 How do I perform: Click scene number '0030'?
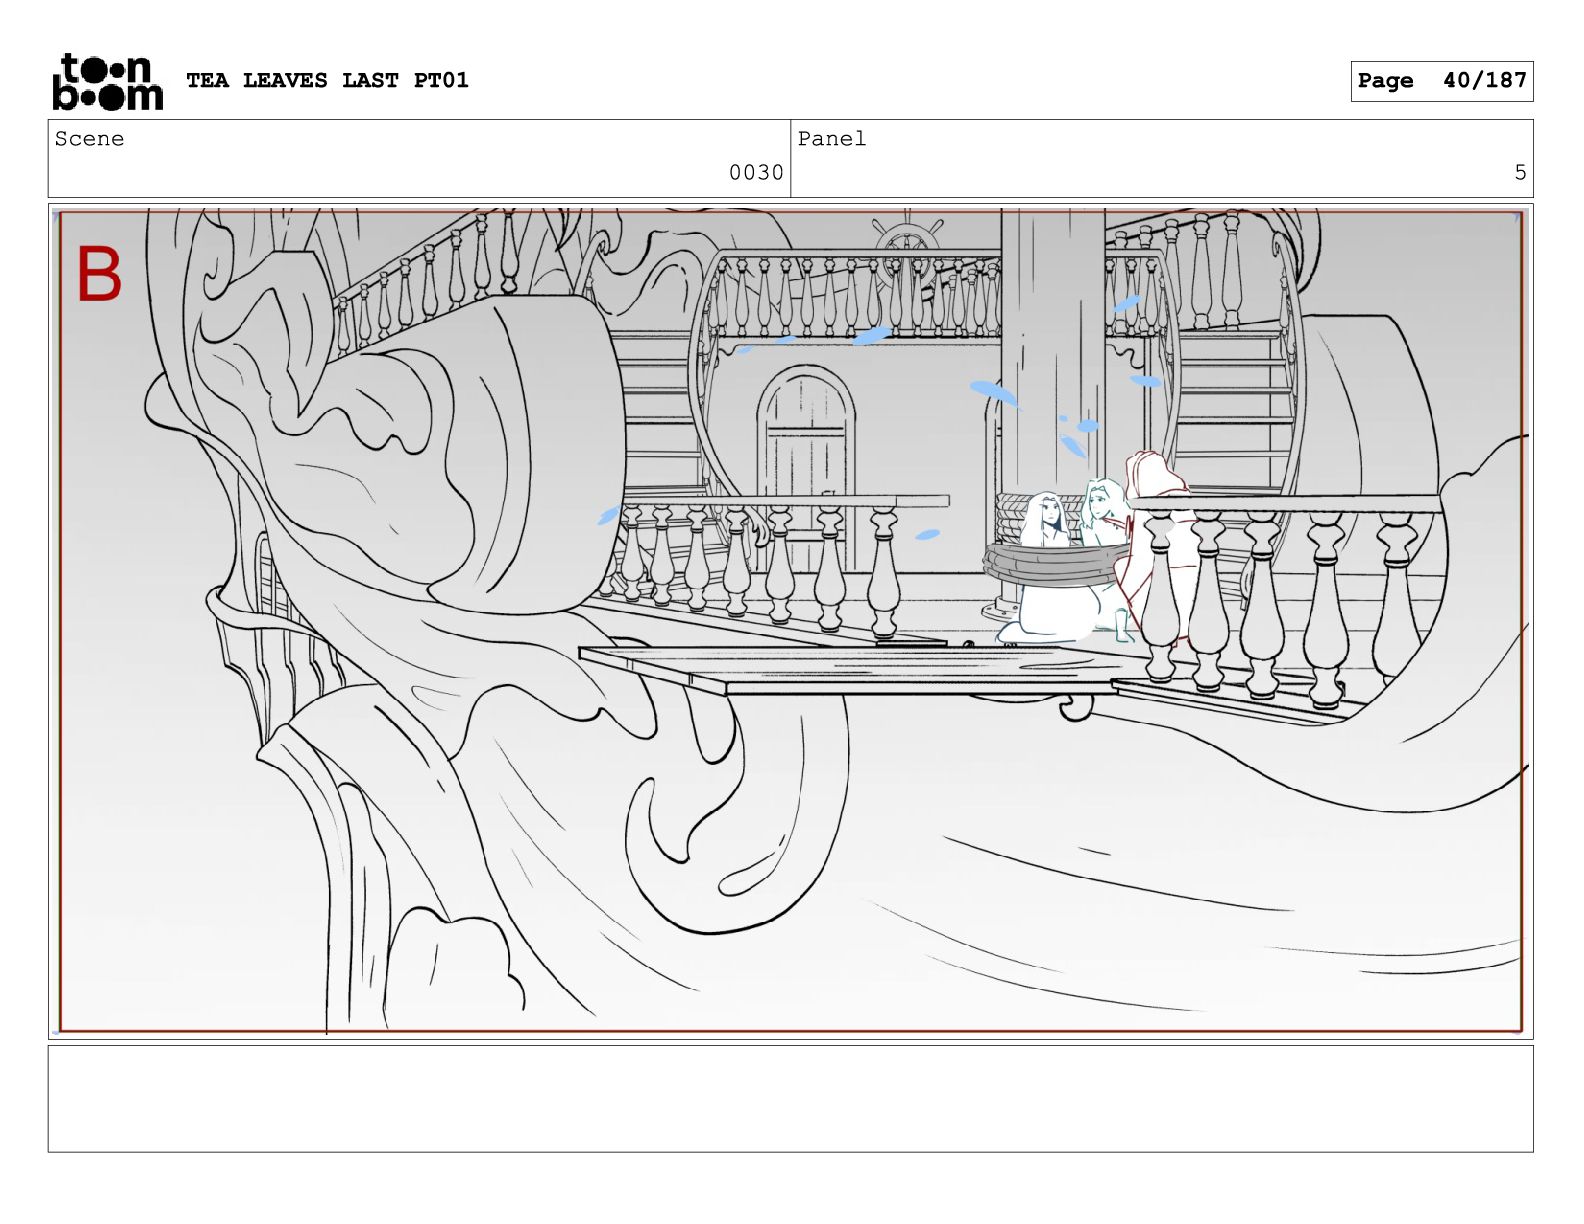coord(756,173)
